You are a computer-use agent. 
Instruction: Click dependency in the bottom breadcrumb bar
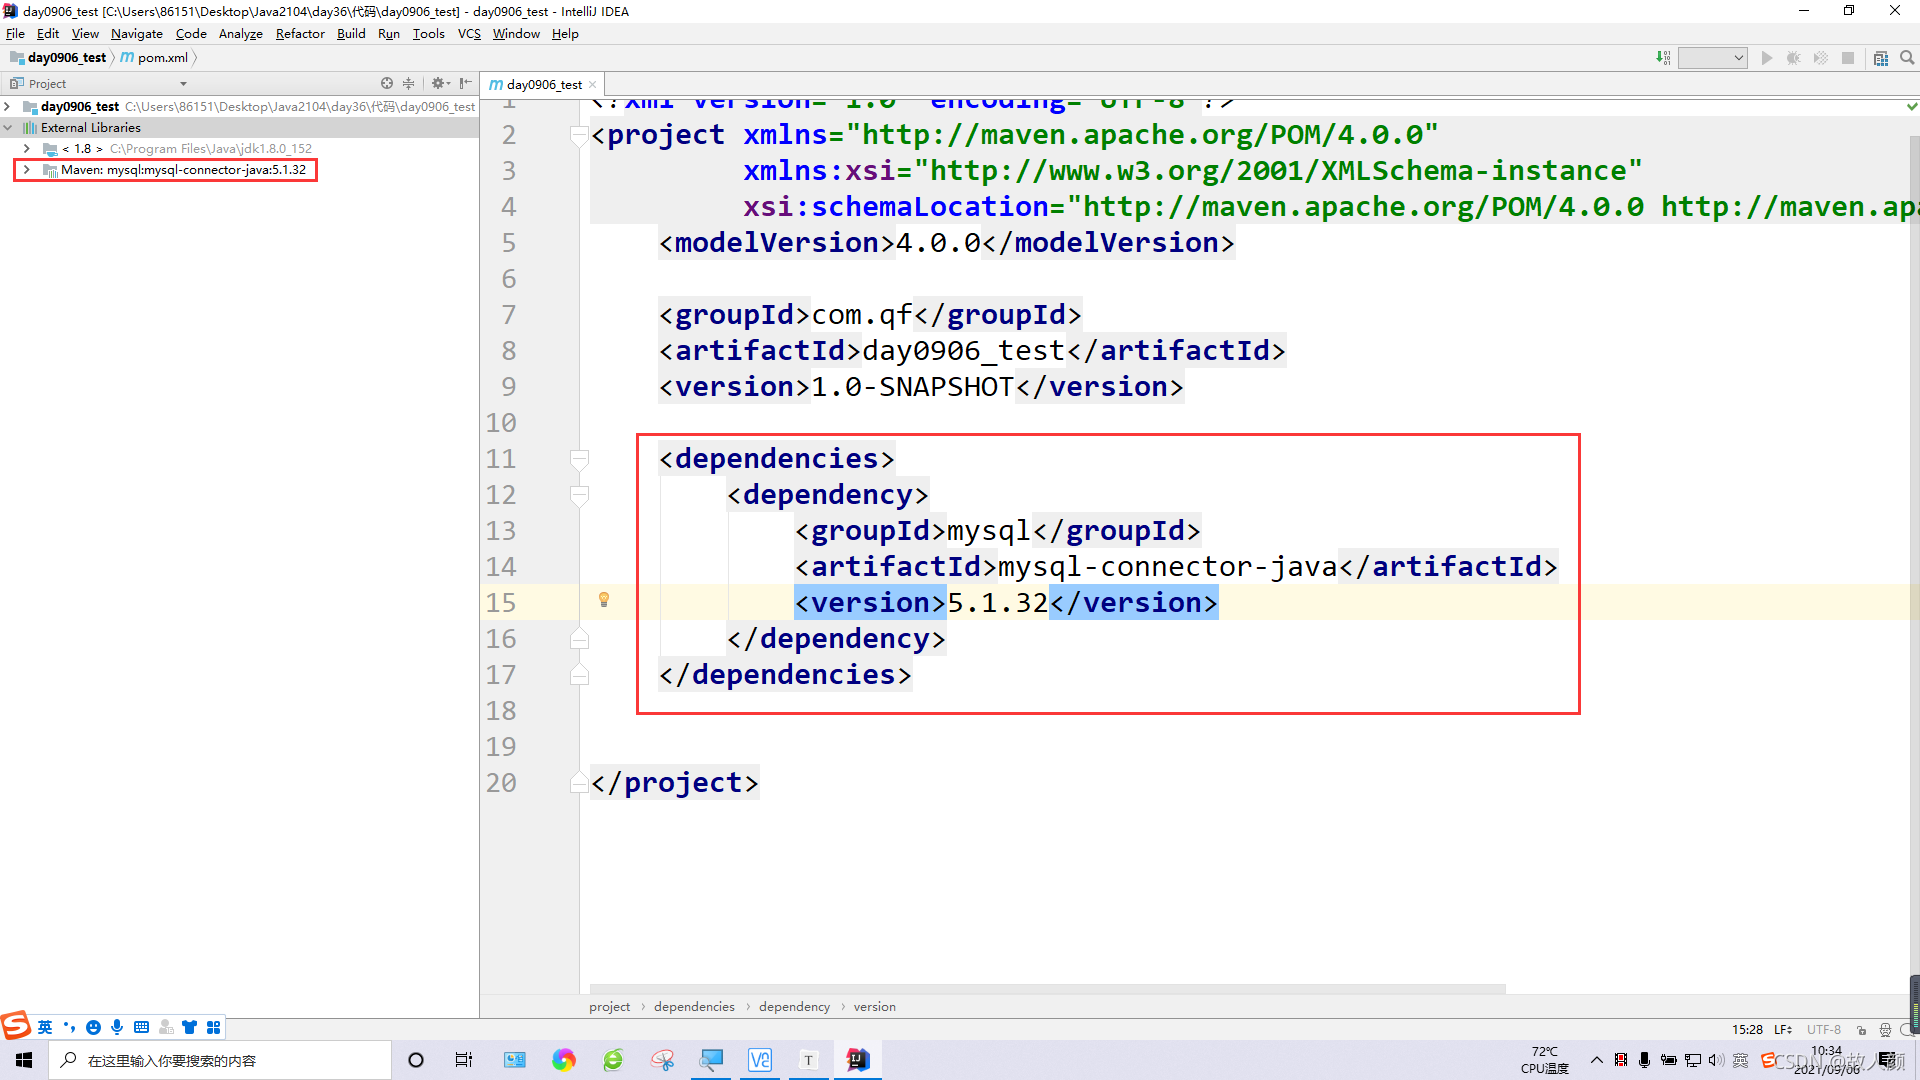coord(794,1006)
